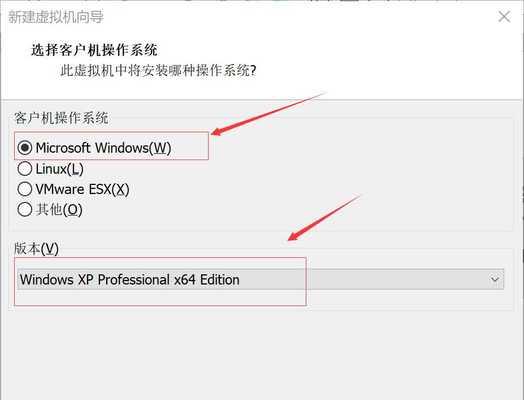Click the Linux(L) label text

pos(59,169)
